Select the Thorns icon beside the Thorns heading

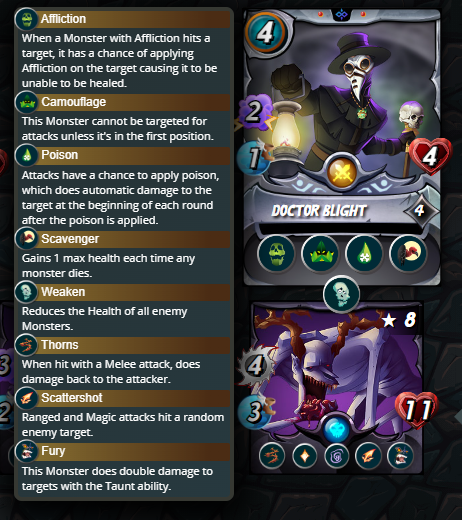[27, 345]
